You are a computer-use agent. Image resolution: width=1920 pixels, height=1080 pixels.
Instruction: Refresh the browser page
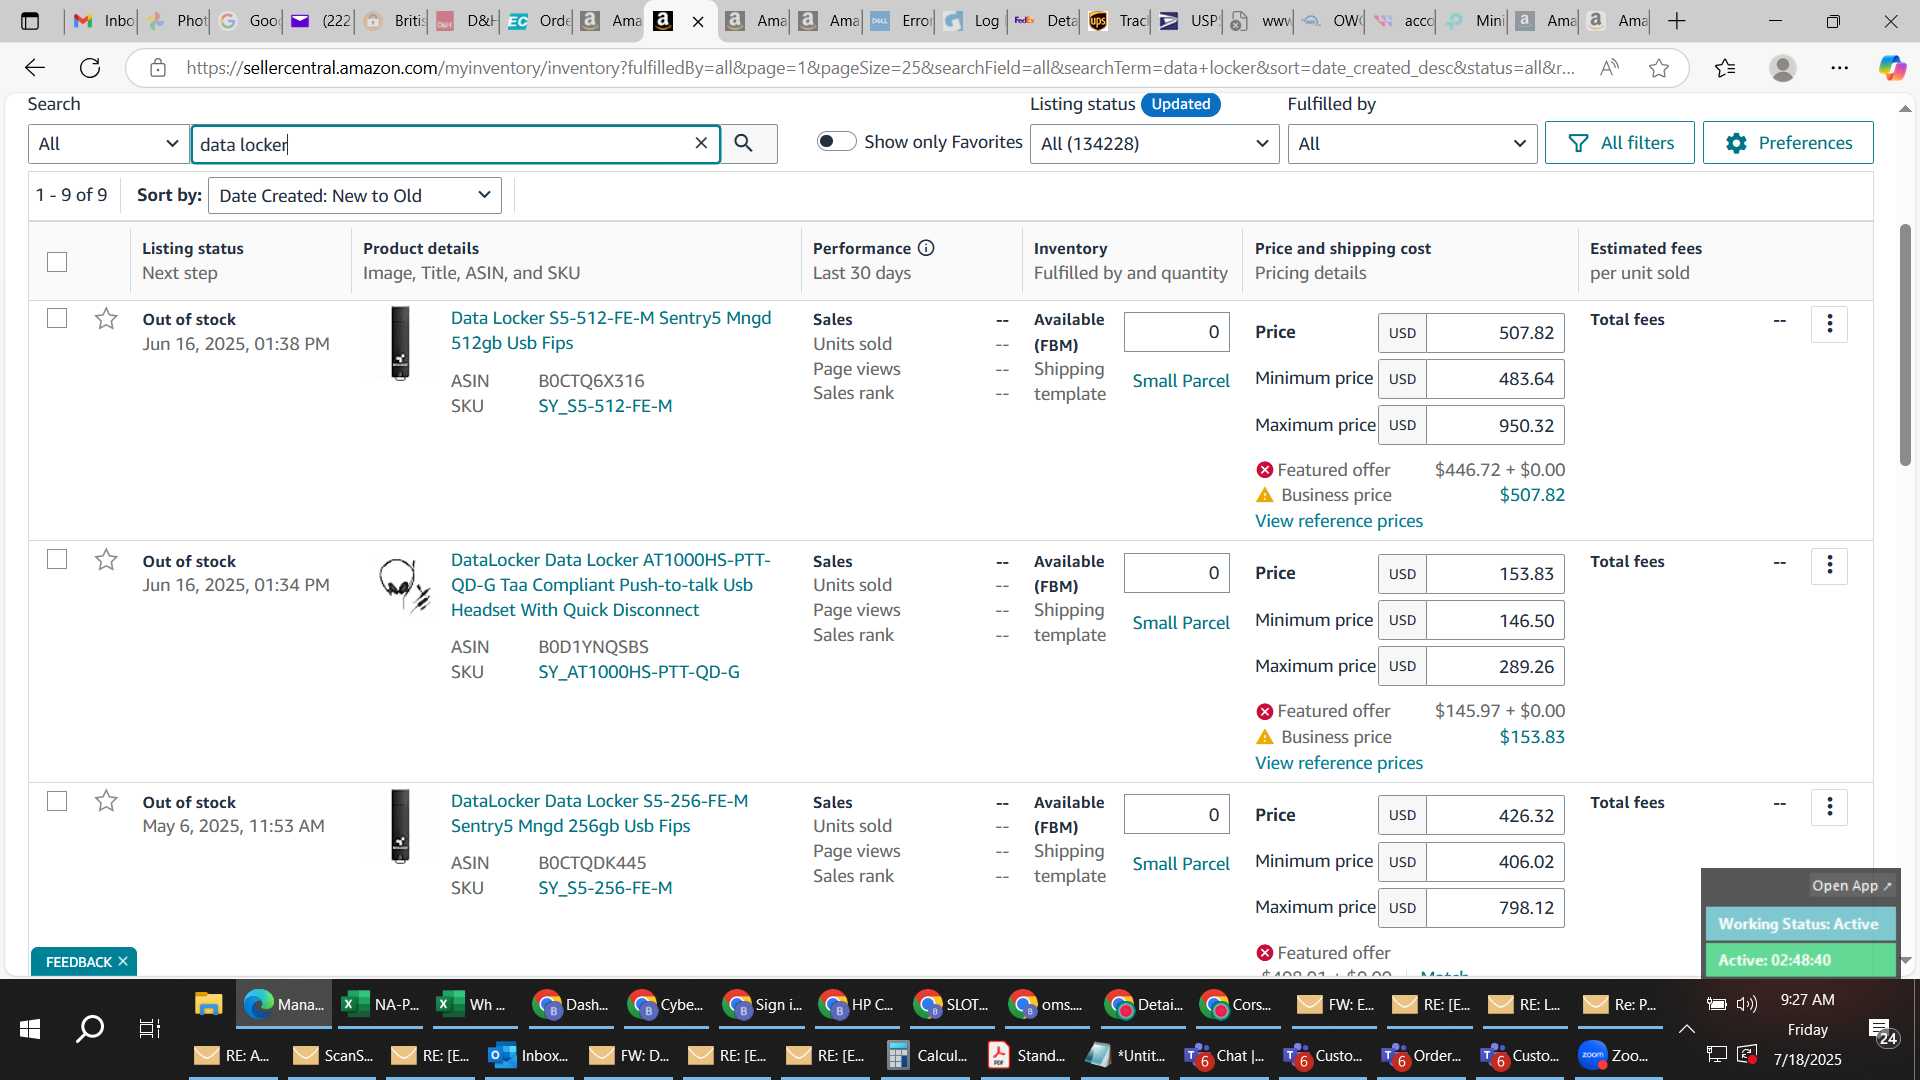[x=90, y=68]
